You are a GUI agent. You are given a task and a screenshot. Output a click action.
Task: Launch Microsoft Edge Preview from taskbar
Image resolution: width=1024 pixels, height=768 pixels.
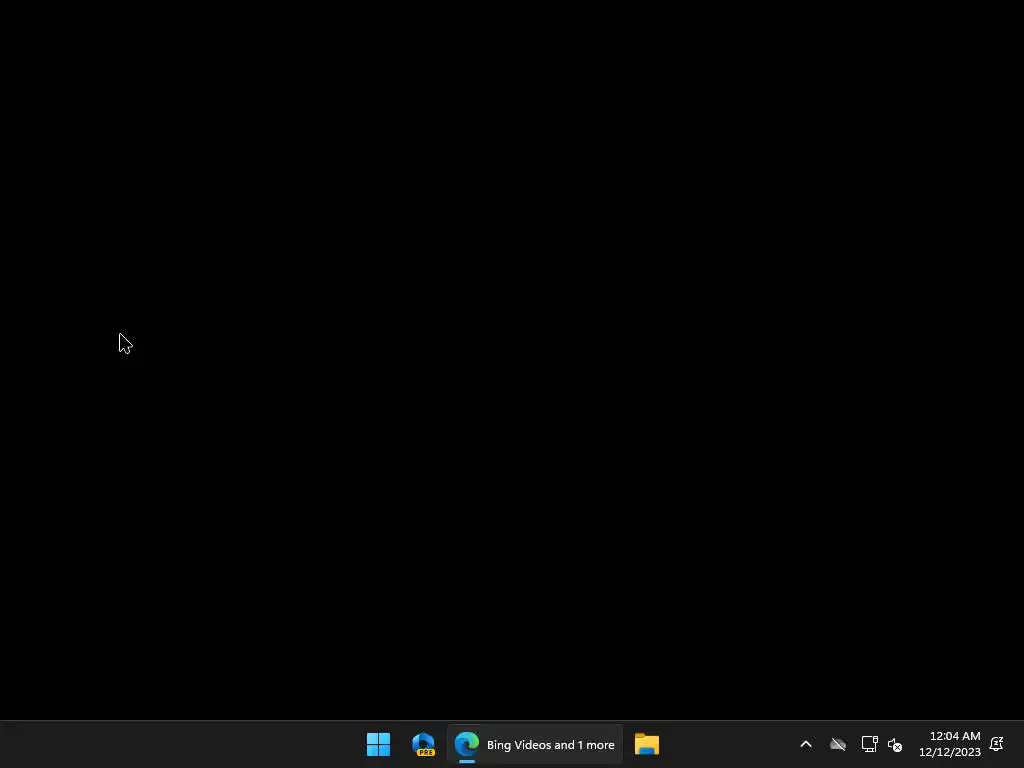423,744
